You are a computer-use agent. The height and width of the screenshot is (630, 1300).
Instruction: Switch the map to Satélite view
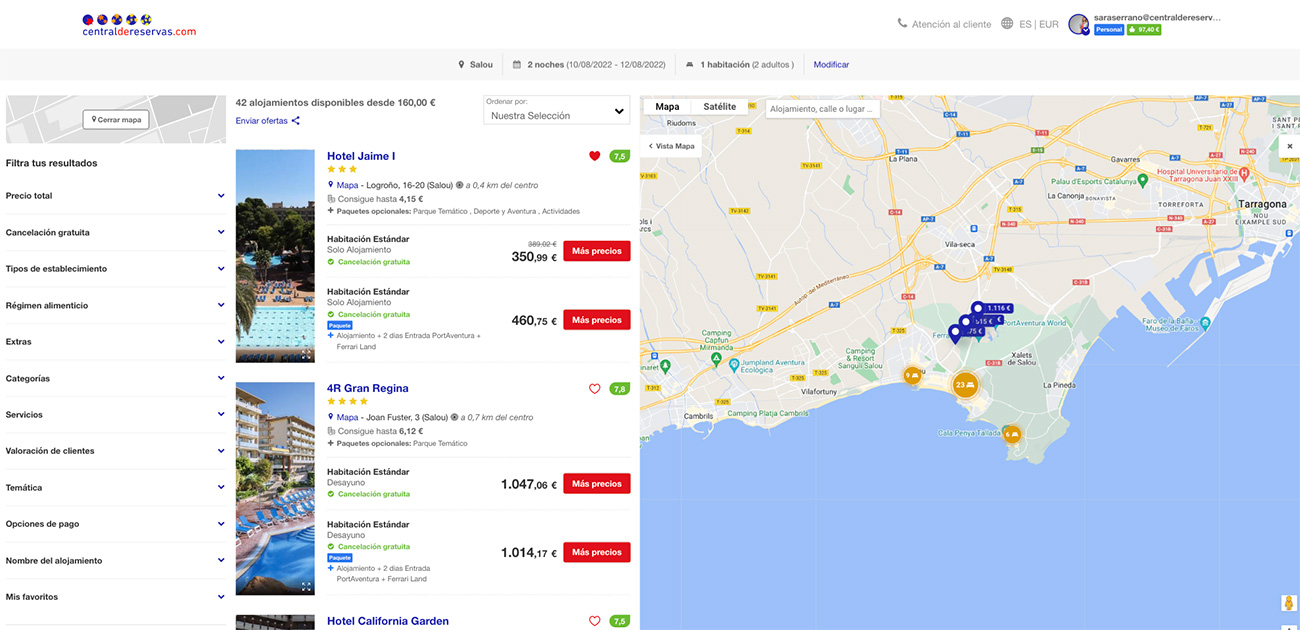point(720,107)
